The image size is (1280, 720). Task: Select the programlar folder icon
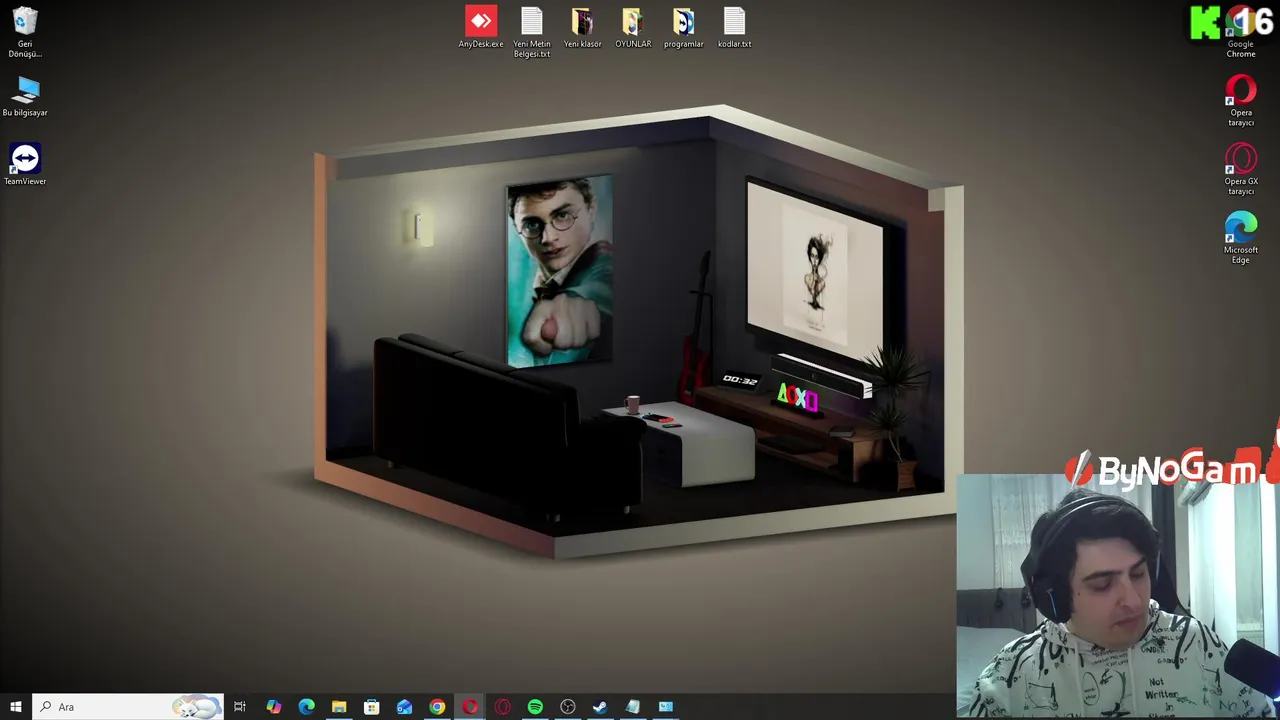point(684,27)
